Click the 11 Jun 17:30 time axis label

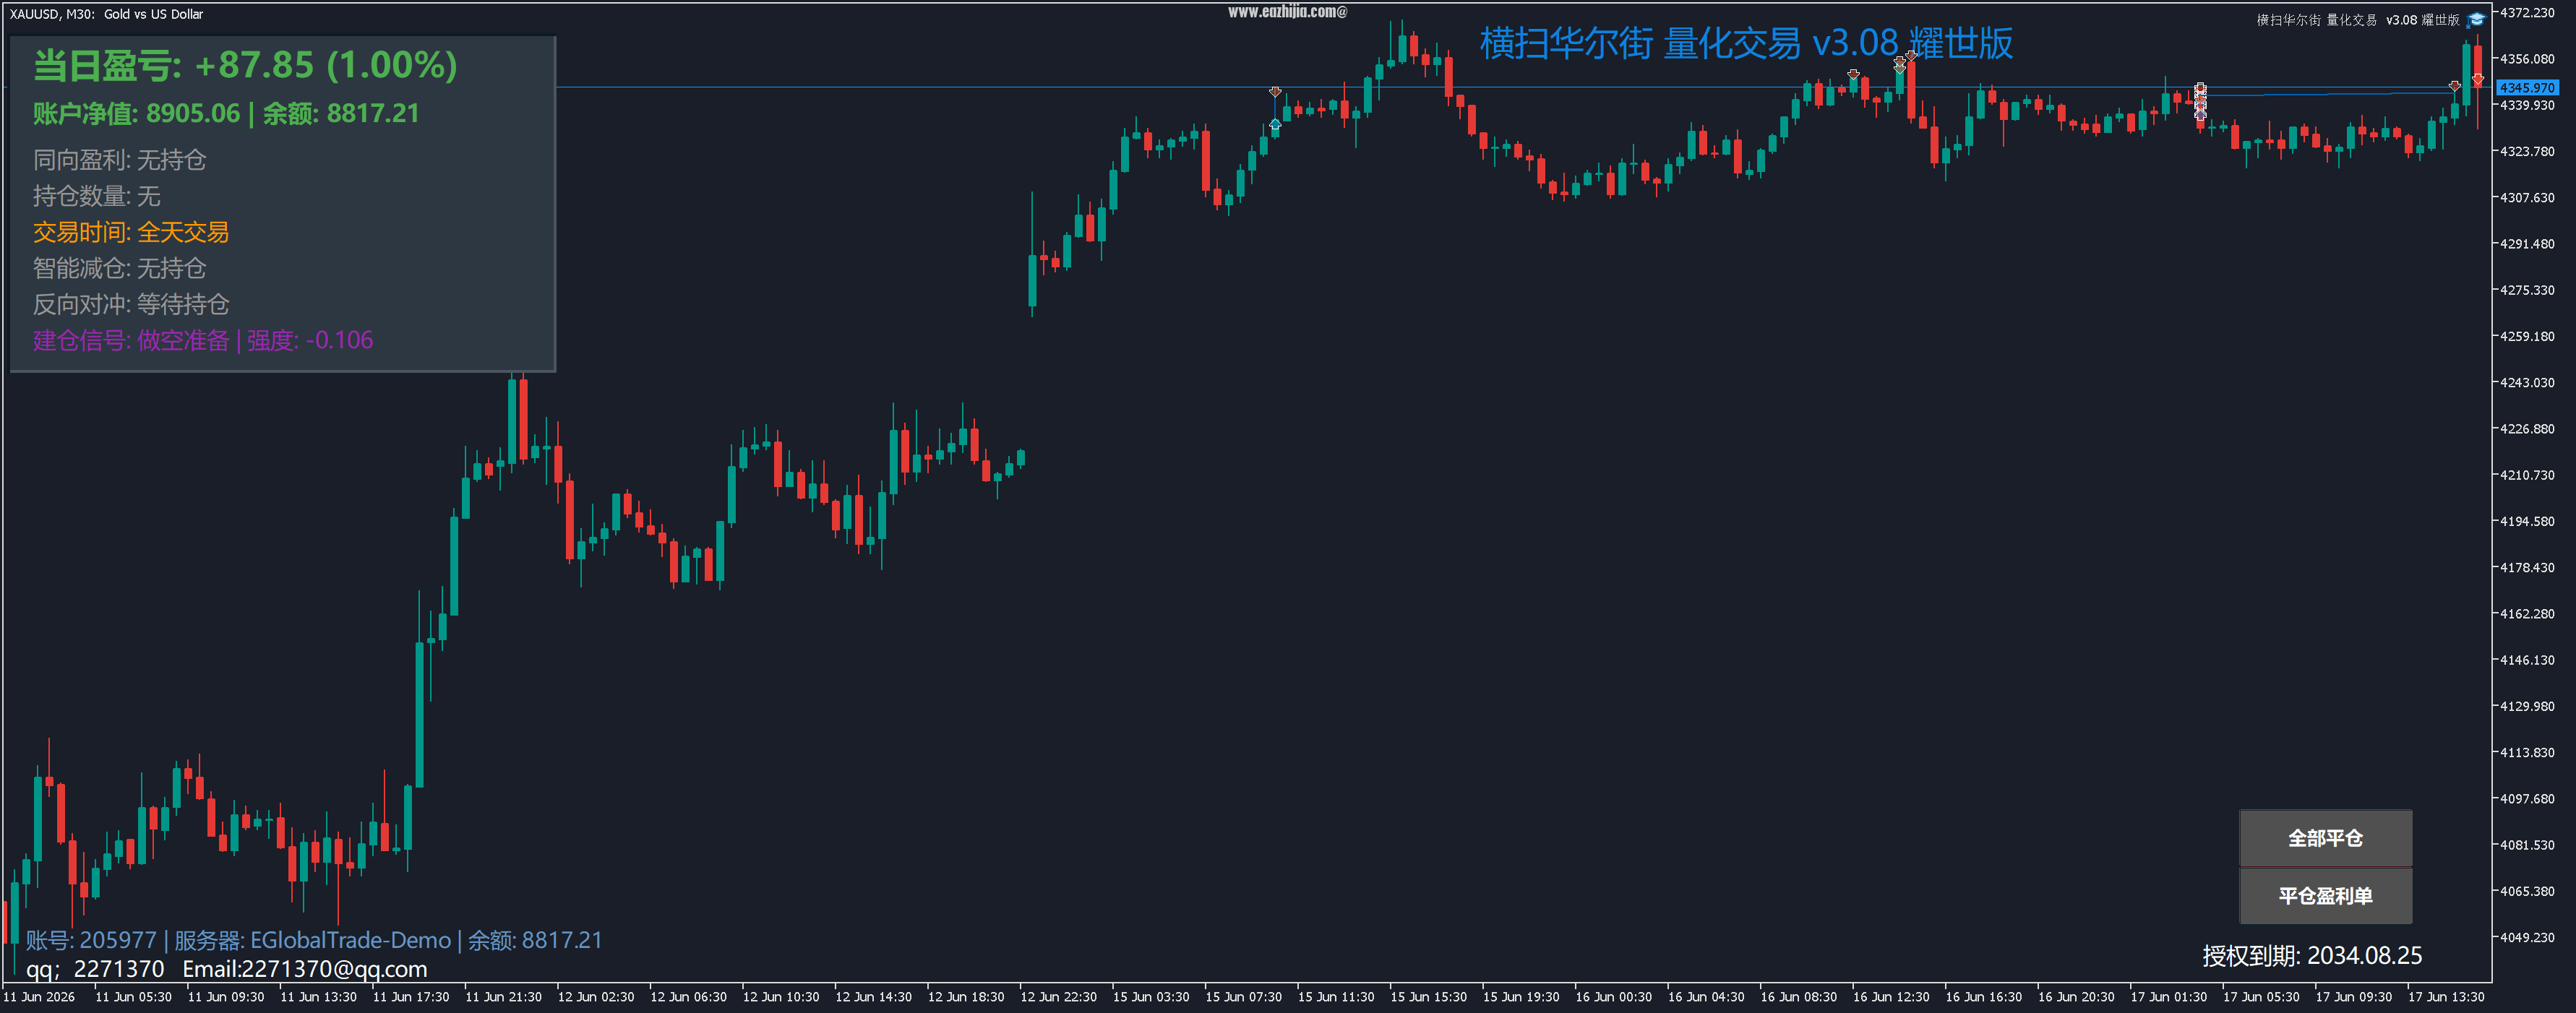(x=411, y=997)
